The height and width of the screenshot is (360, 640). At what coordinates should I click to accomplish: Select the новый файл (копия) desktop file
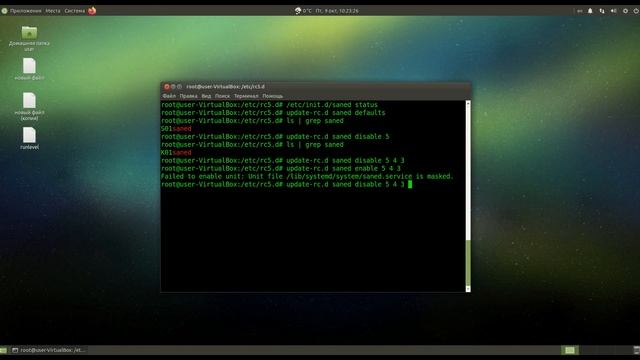[x=29, y=106]
